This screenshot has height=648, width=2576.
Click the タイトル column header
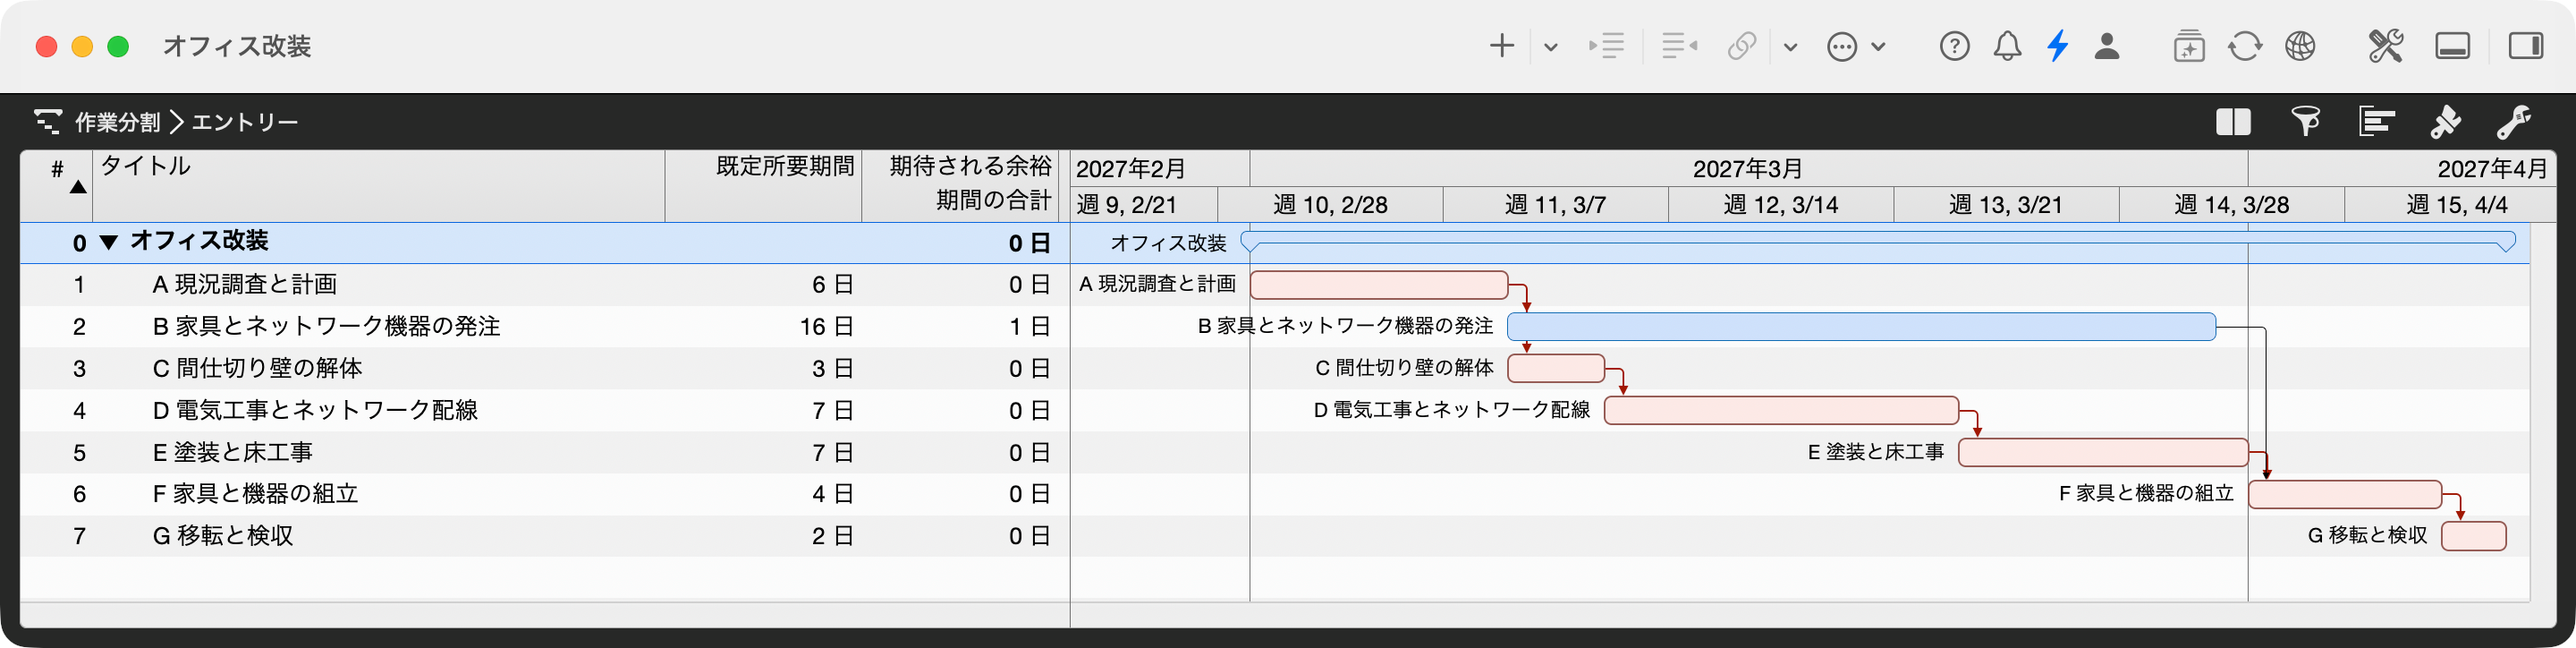tap(379, 186)
